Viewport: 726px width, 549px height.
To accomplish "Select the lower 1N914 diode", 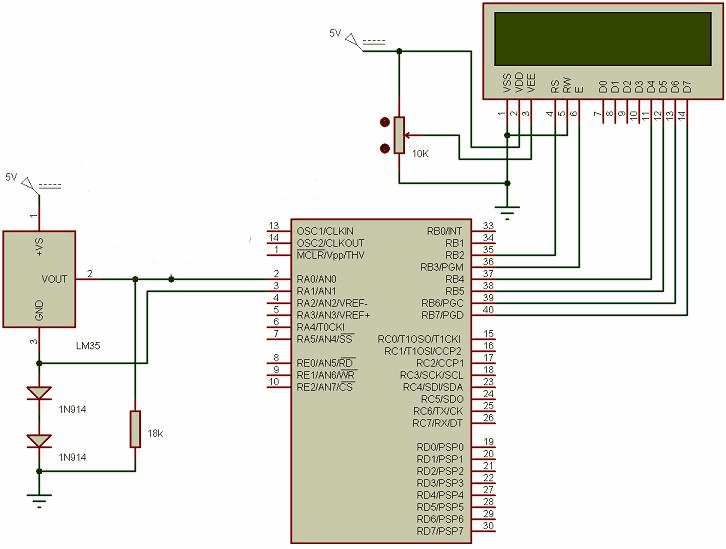I will 39,440.
